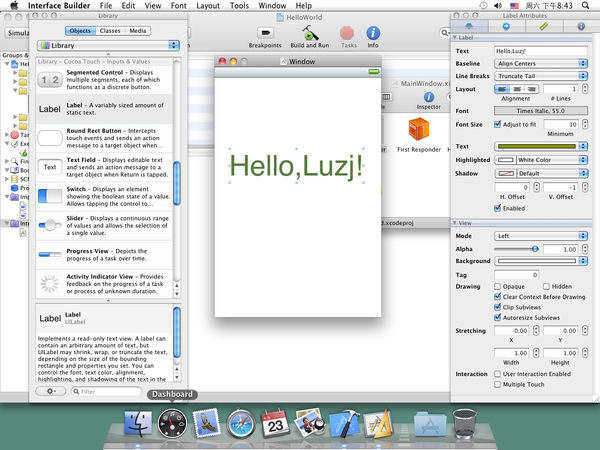Open the Library gear action menu
This screenshot has height=450, width=600.
click(51, 391)
